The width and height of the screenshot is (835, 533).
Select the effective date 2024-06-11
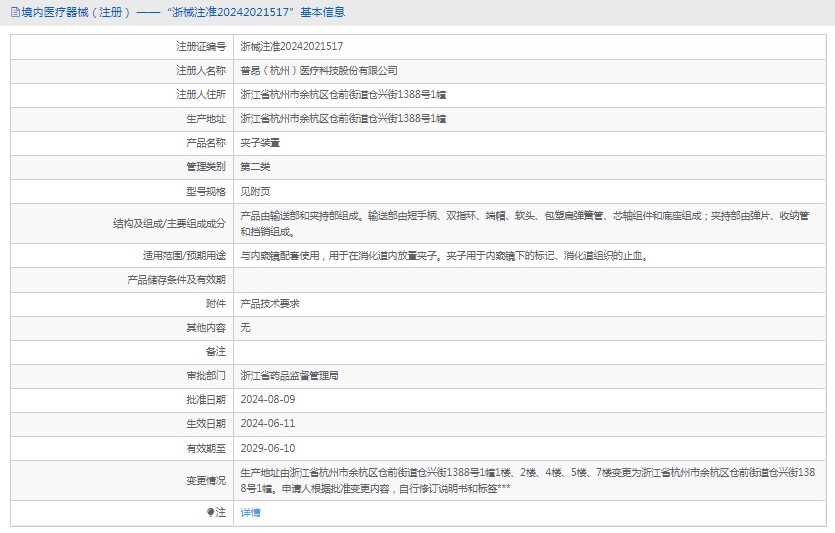coord(268,423)
